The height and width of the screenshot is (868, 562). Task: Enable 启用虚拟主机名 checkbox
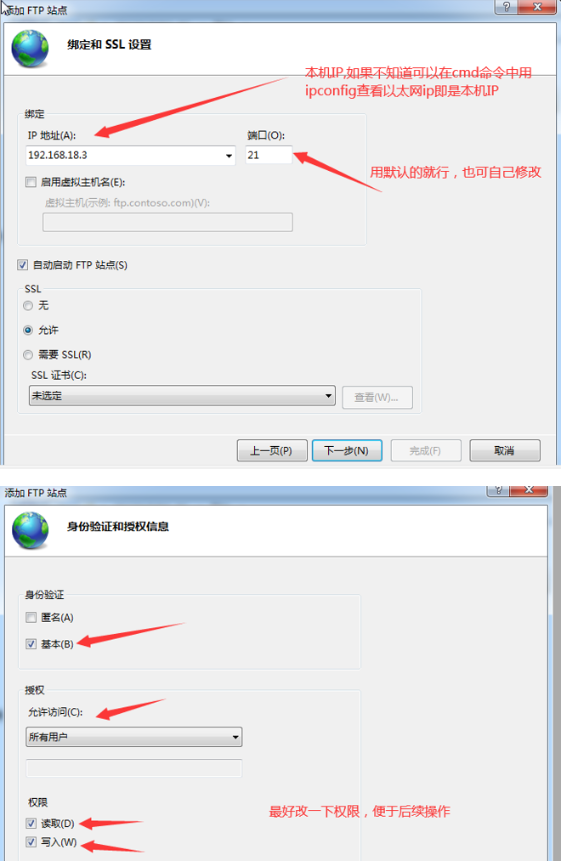pyautogui.click(x=31, y=182)
